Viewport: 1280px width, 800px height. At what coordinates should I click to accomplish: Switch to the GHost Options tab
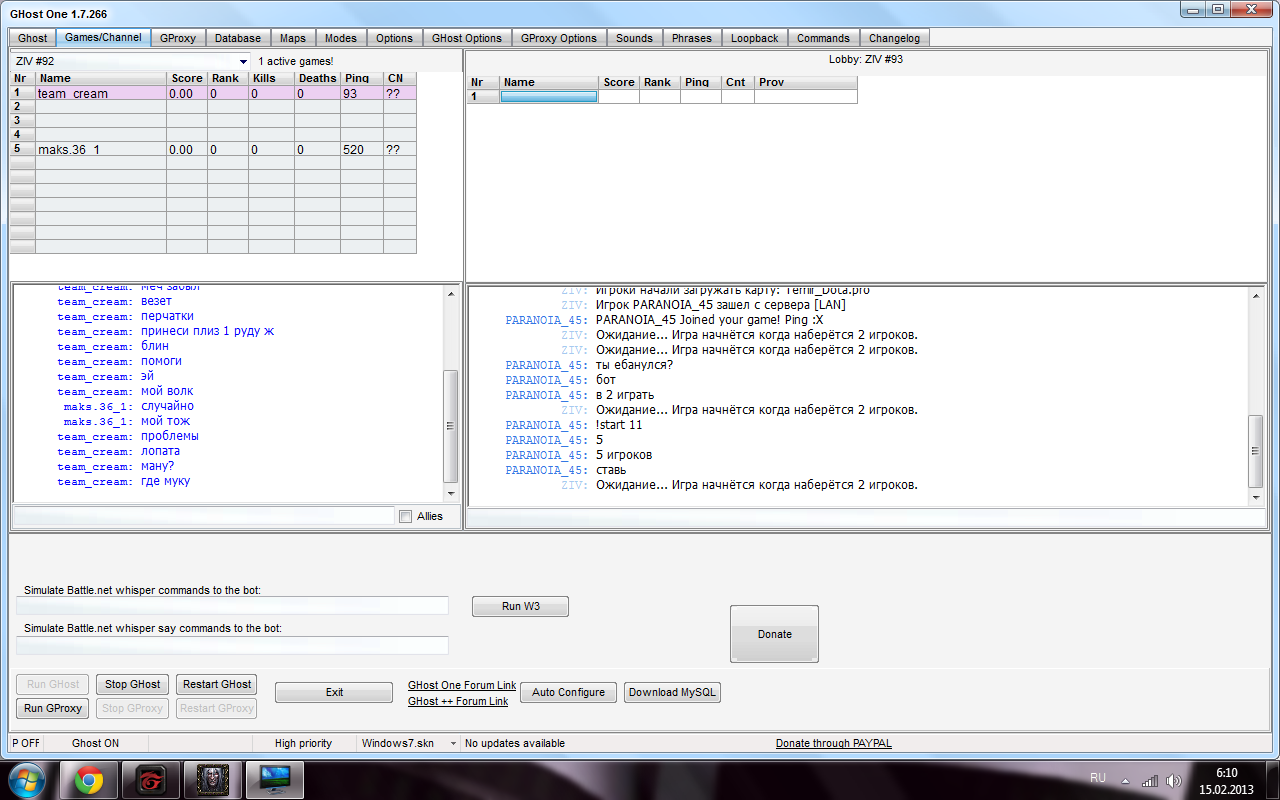click(467, 38)
